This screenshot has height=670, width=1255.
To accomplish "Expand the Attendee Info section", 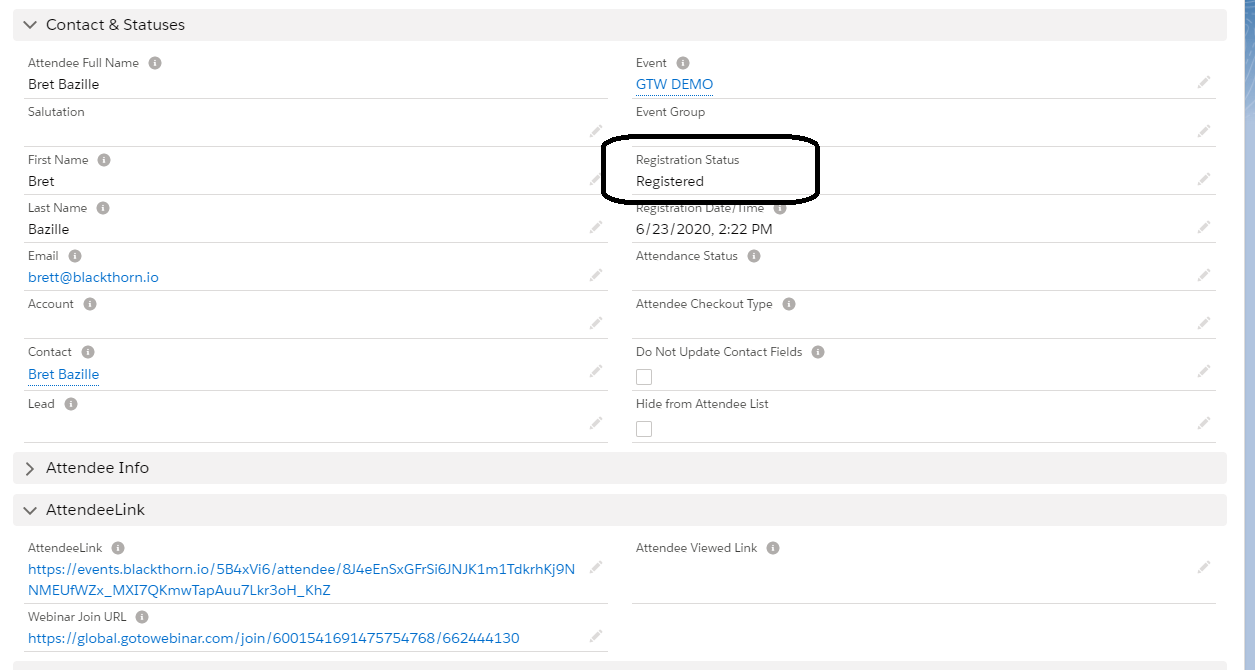I will pos(30,468).
